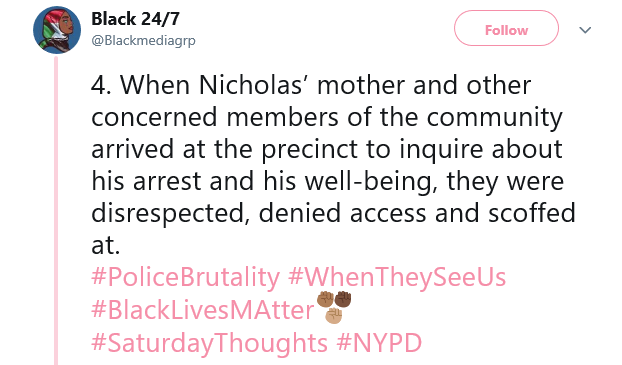Click the word well-being in the tweet

click(x=369, y=182)
